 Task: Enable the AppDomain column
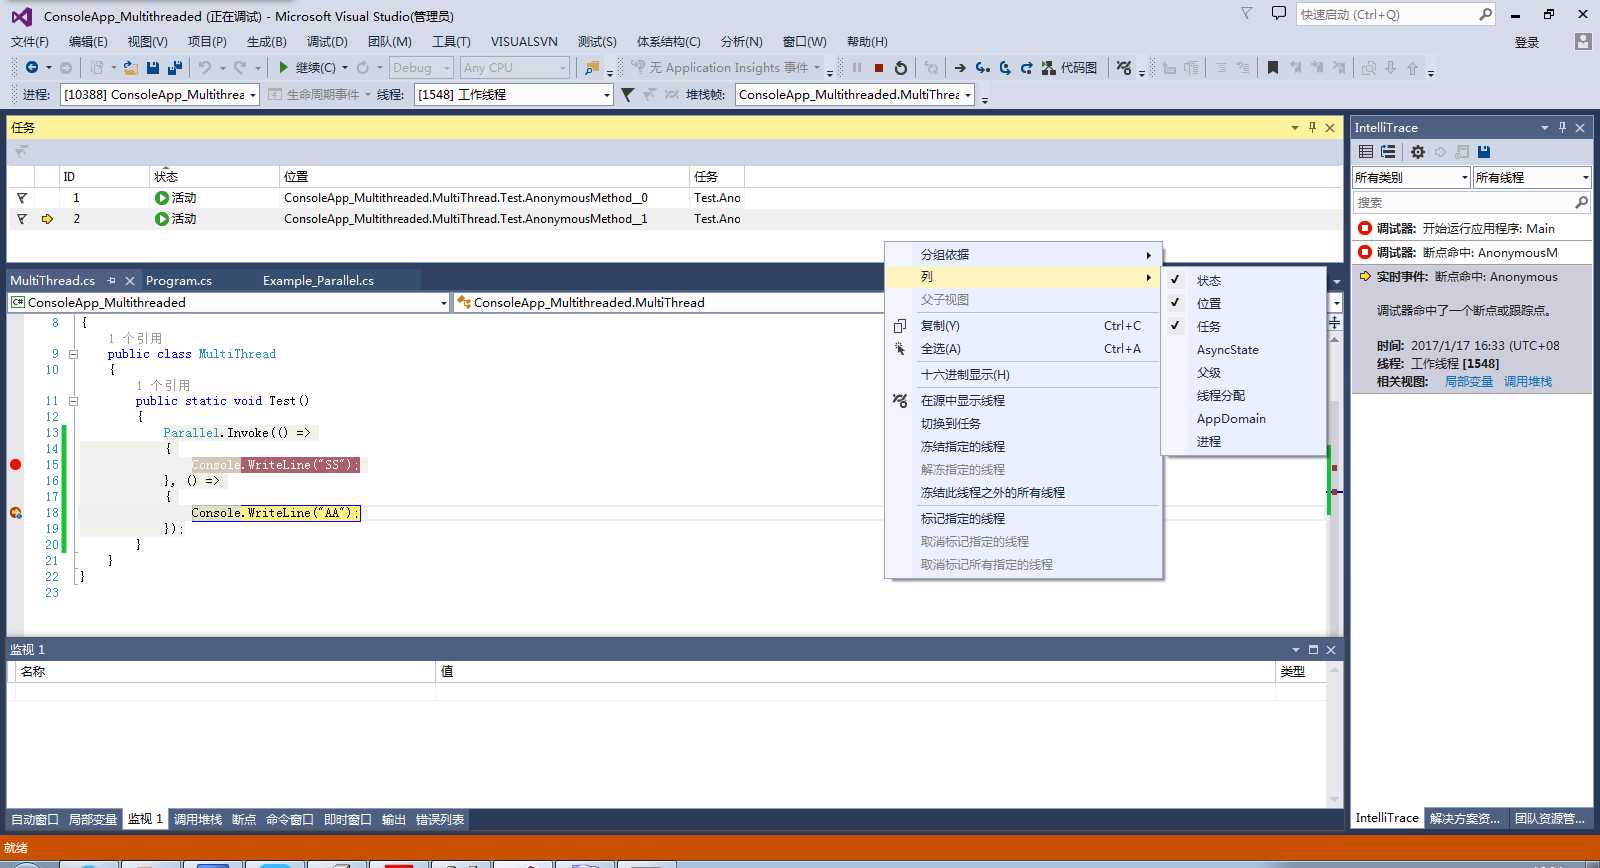1243,419
